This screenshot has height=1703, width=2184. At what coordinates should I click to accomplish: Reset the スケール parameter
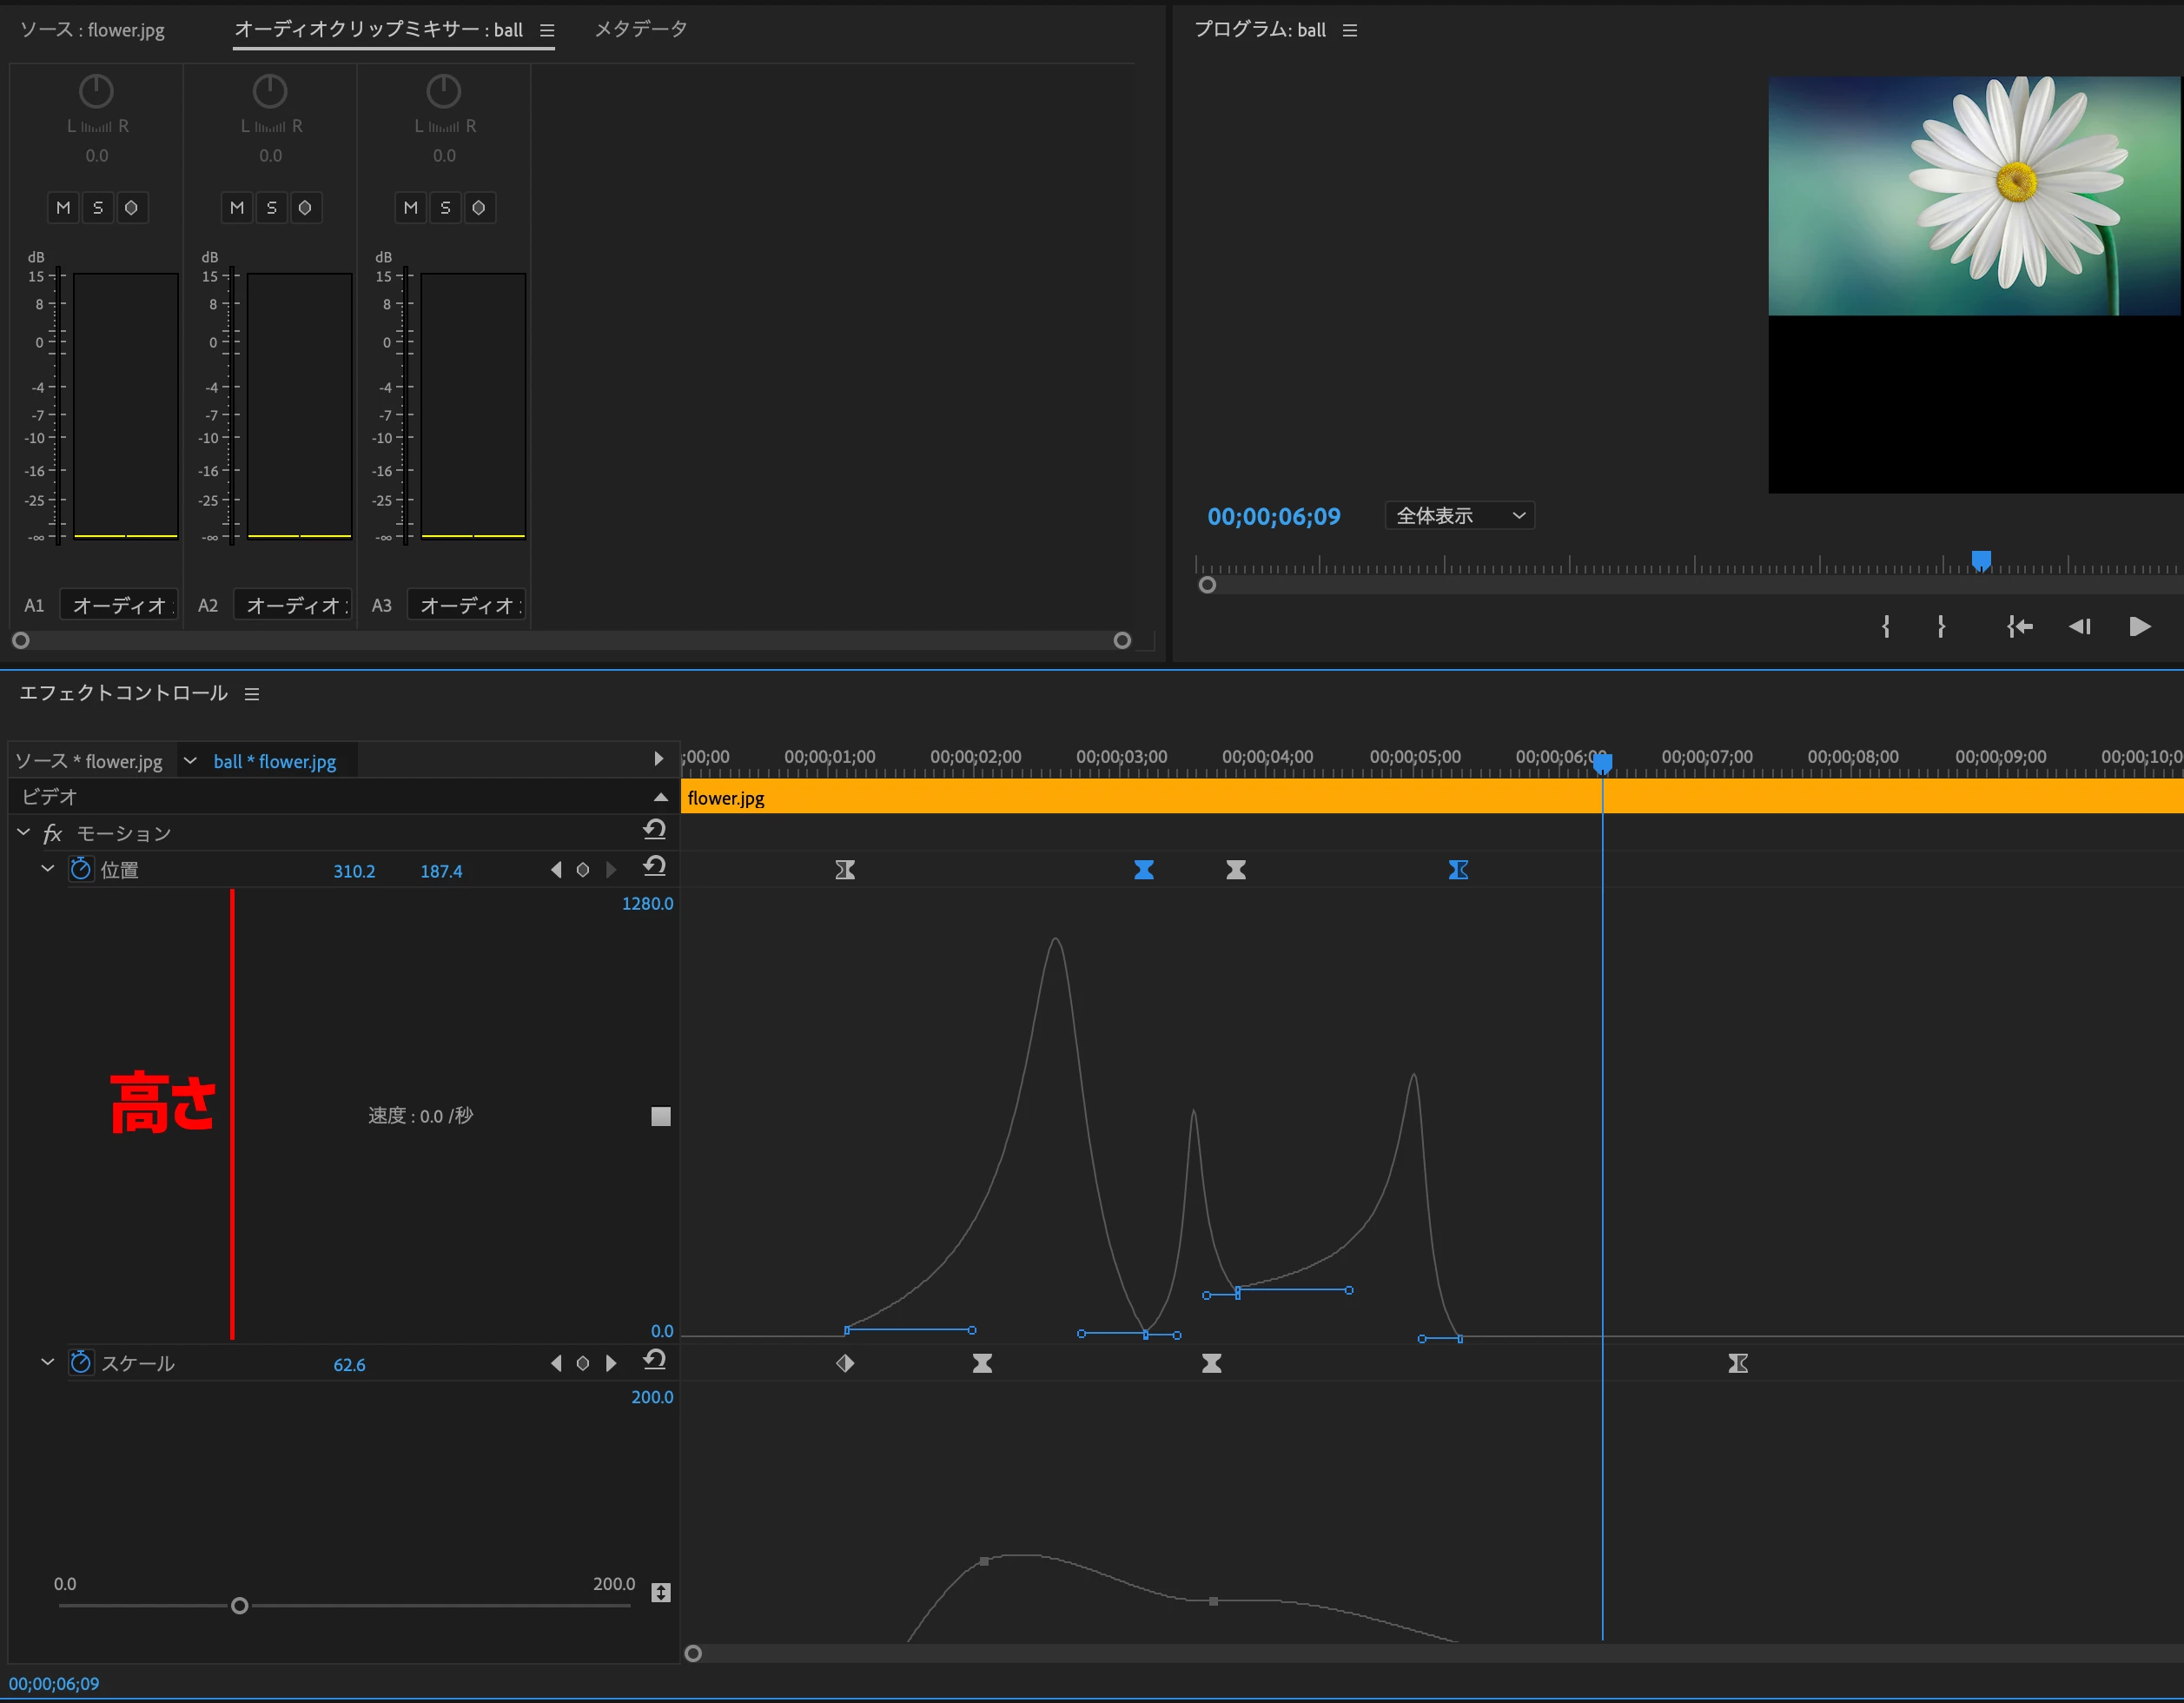pos(655,1360)
